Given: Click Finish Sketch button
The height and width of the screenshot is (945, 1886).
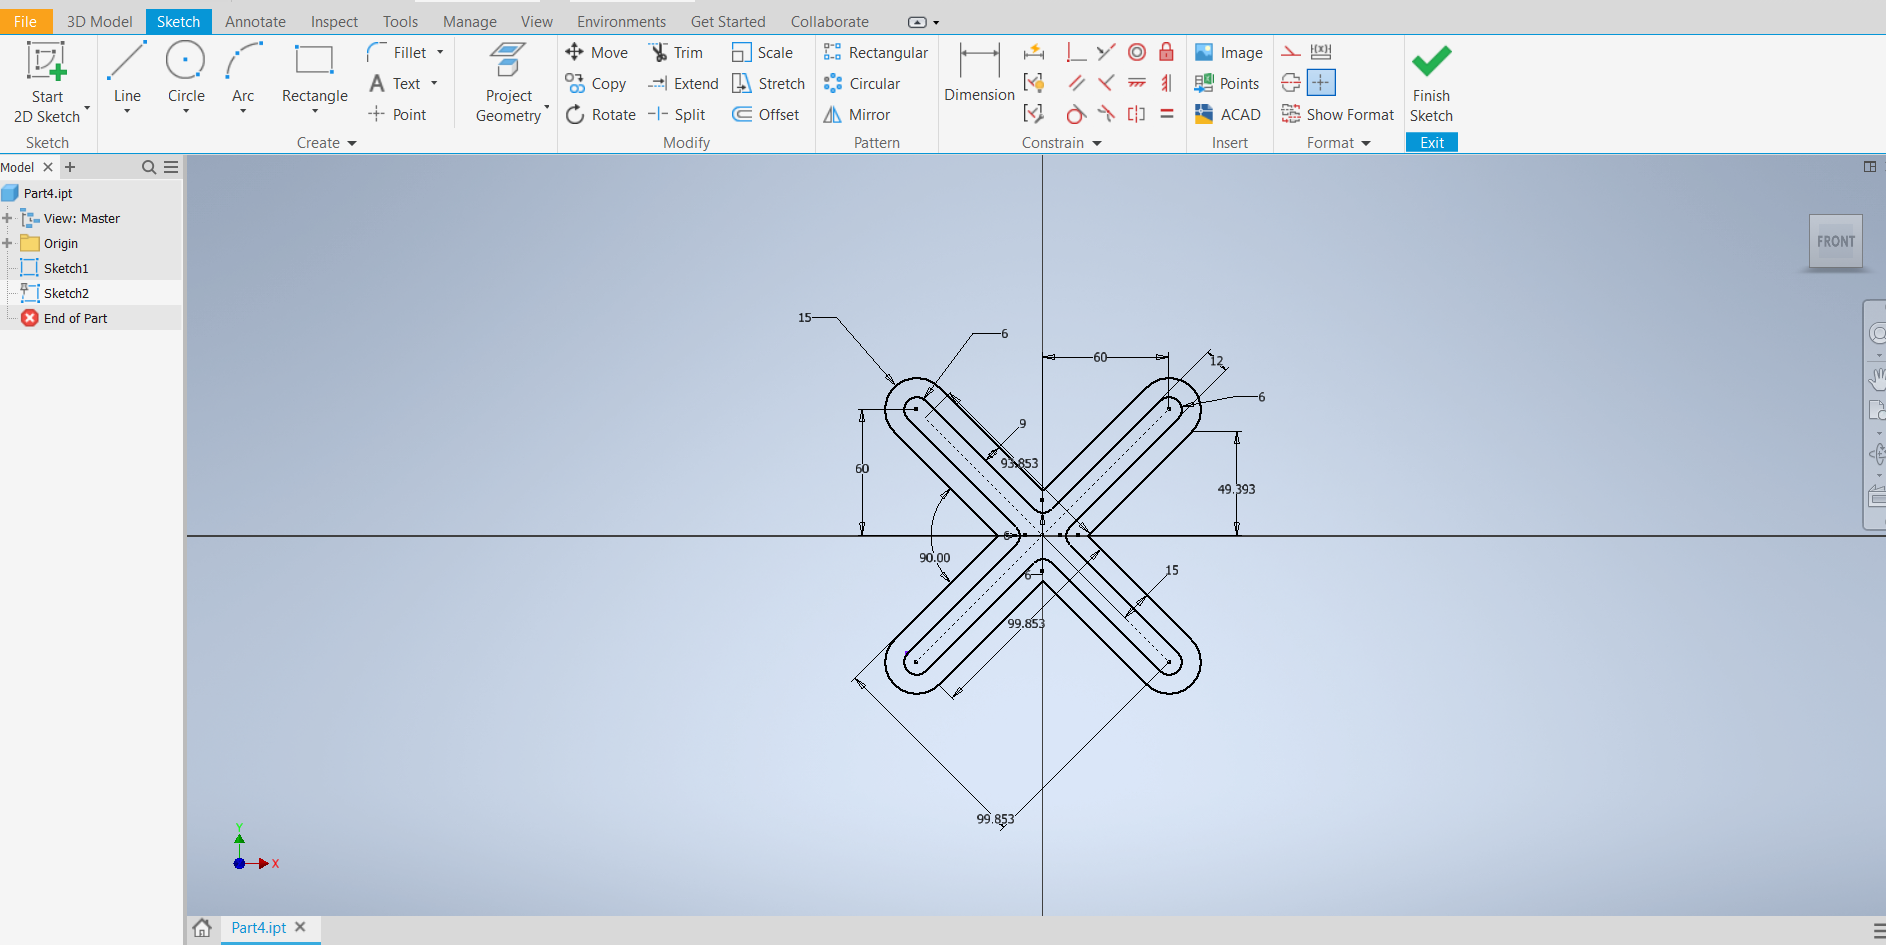Looking at the screenshot, I should 1431,82.
